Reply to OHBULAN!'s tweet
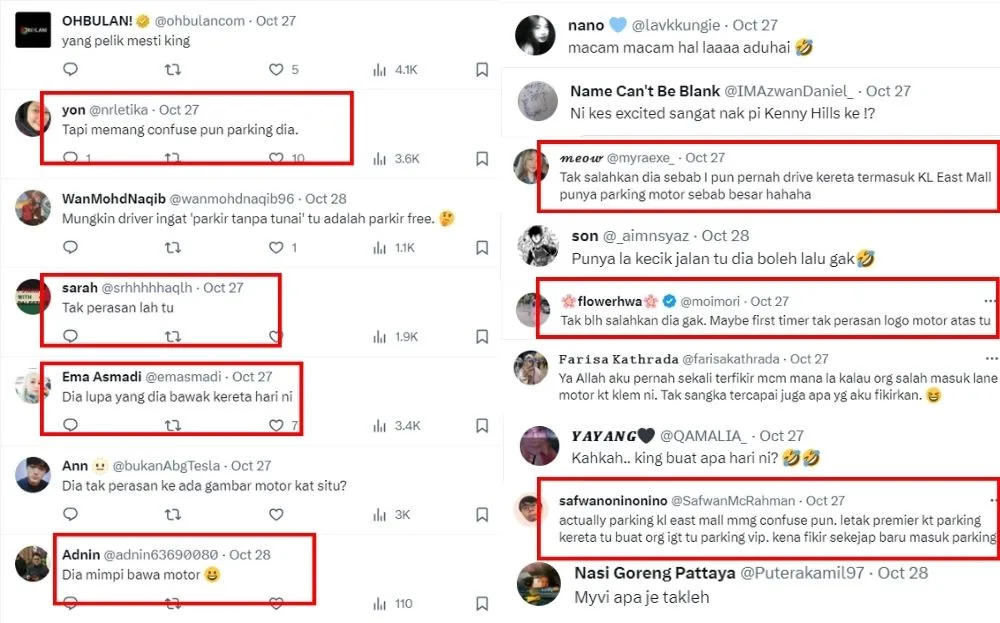Image resolution: width=1000 pixels, height=623 pixels. point(70,70)
